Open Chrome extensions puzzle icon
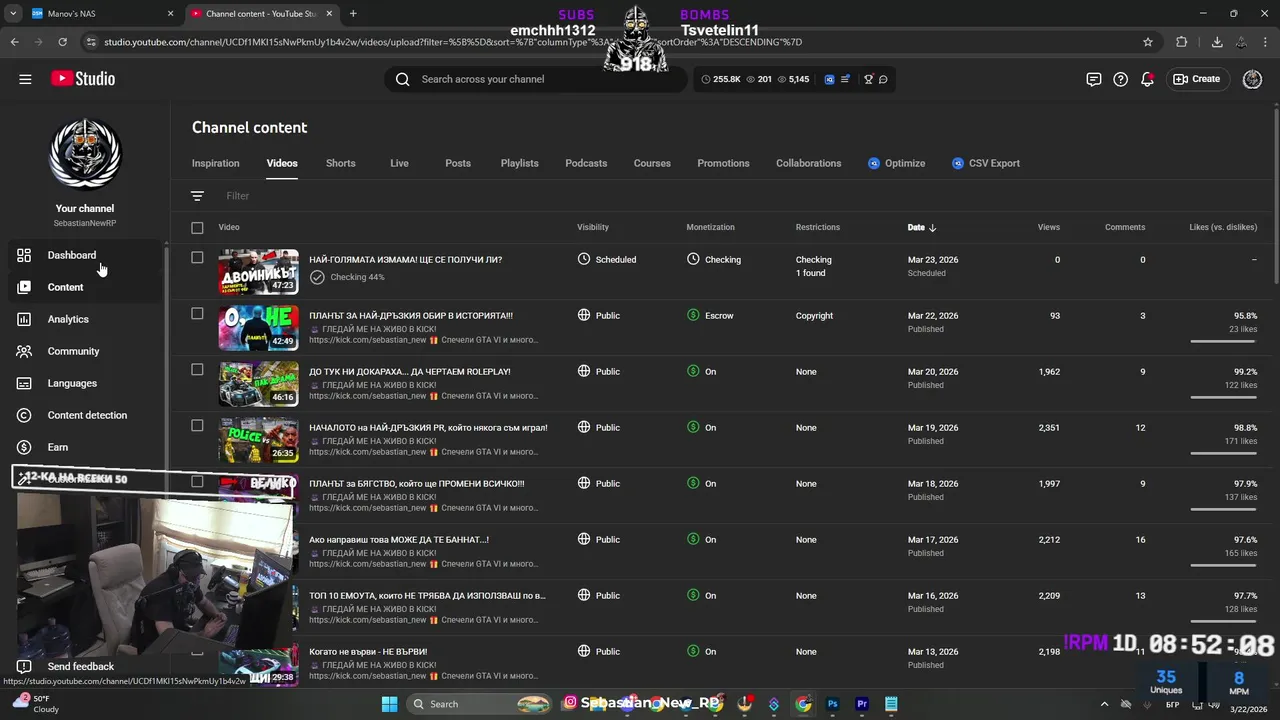This screenshot has width=1280, height=720. tap(1182, 42)
